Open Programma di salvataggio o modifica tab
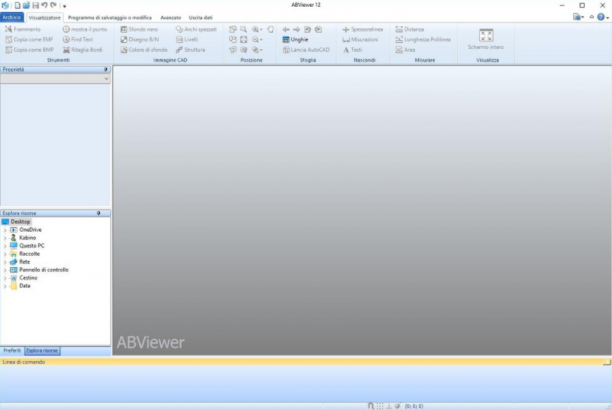The image size is (612, 410). coord(110,18)
